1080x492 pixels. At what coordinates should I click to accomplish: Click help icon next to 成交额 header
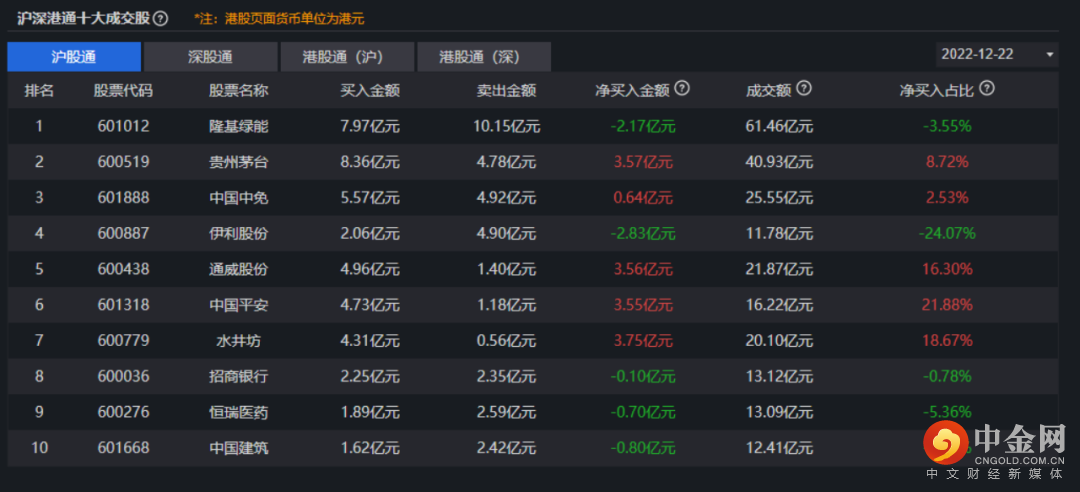[803, 89]
